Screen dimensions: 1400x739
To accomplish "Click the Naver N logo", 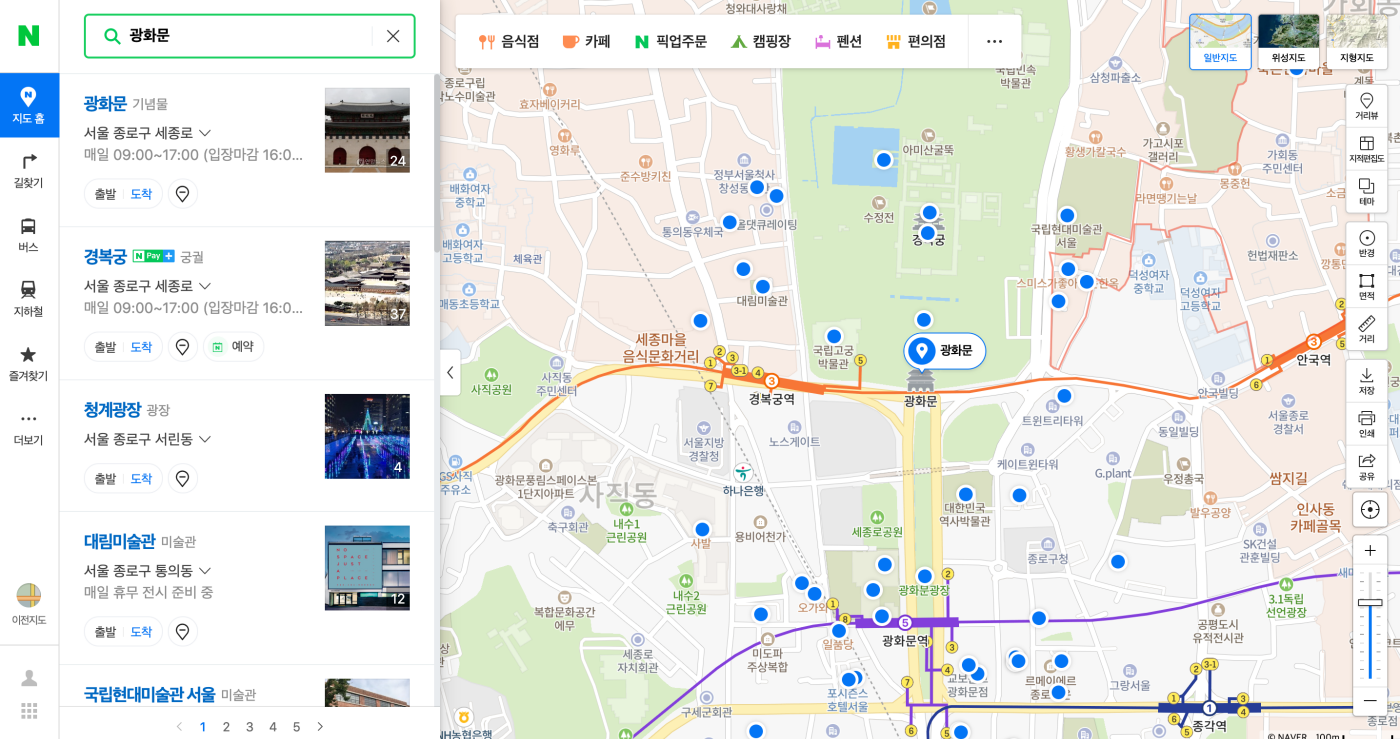I will (29, 36).
